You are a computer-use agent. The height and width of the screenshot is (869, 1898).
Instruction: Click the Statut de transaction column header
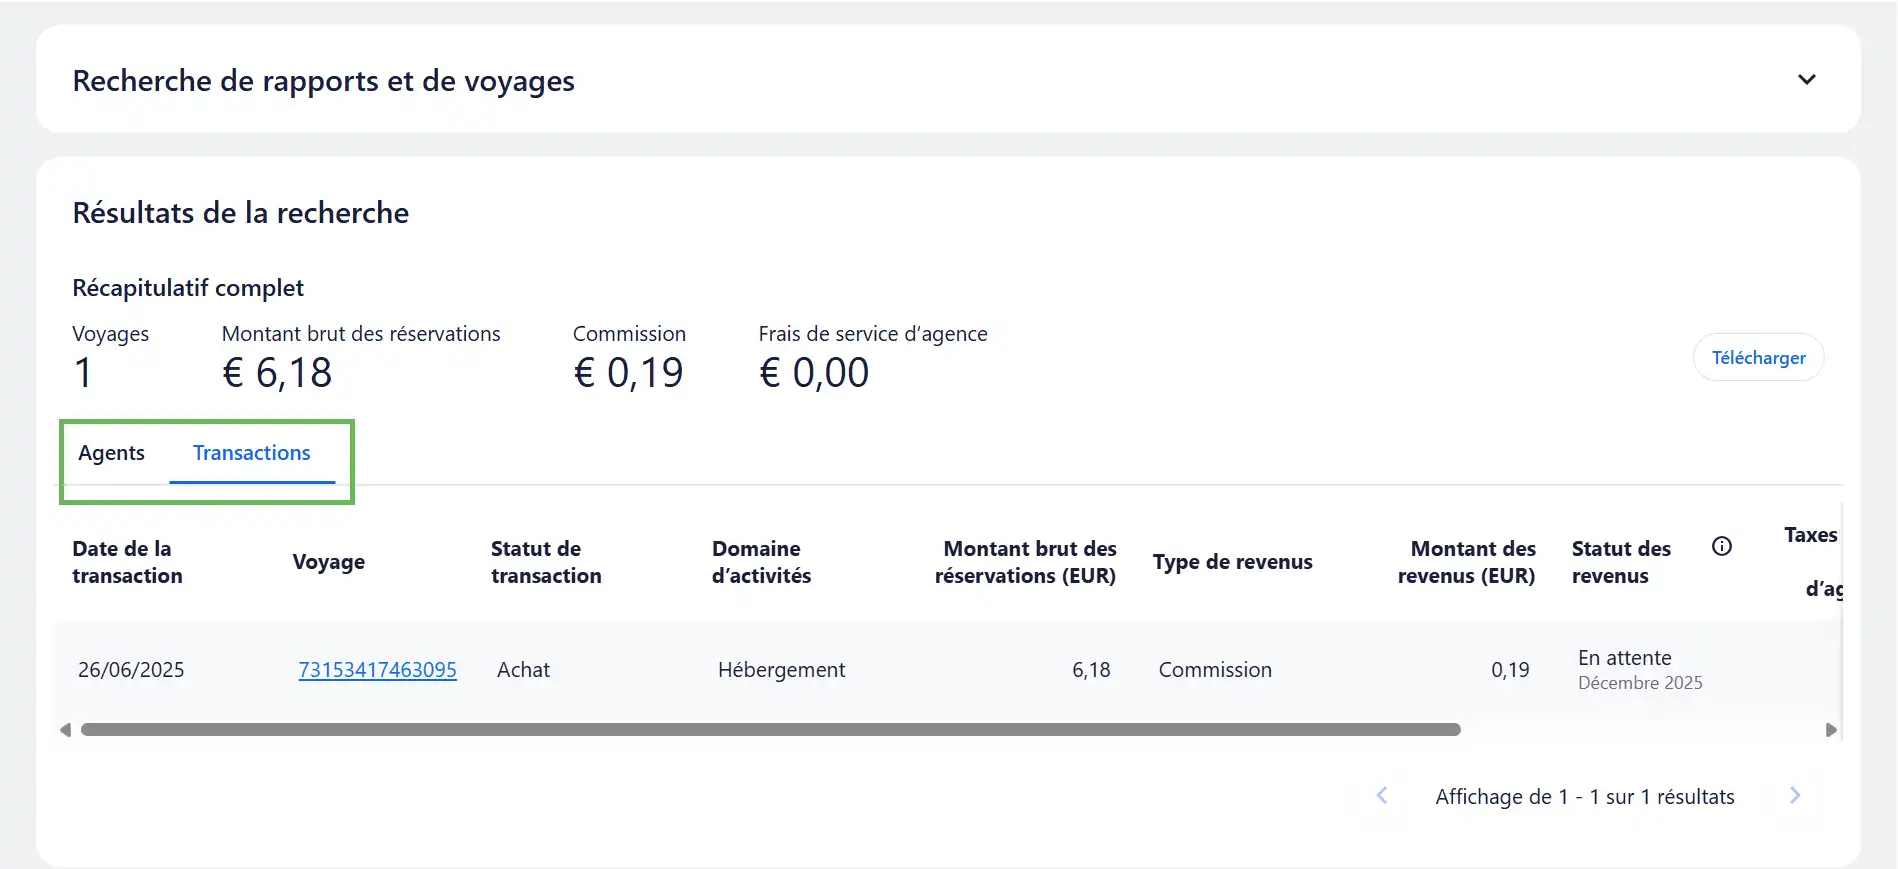coord(546,562)
